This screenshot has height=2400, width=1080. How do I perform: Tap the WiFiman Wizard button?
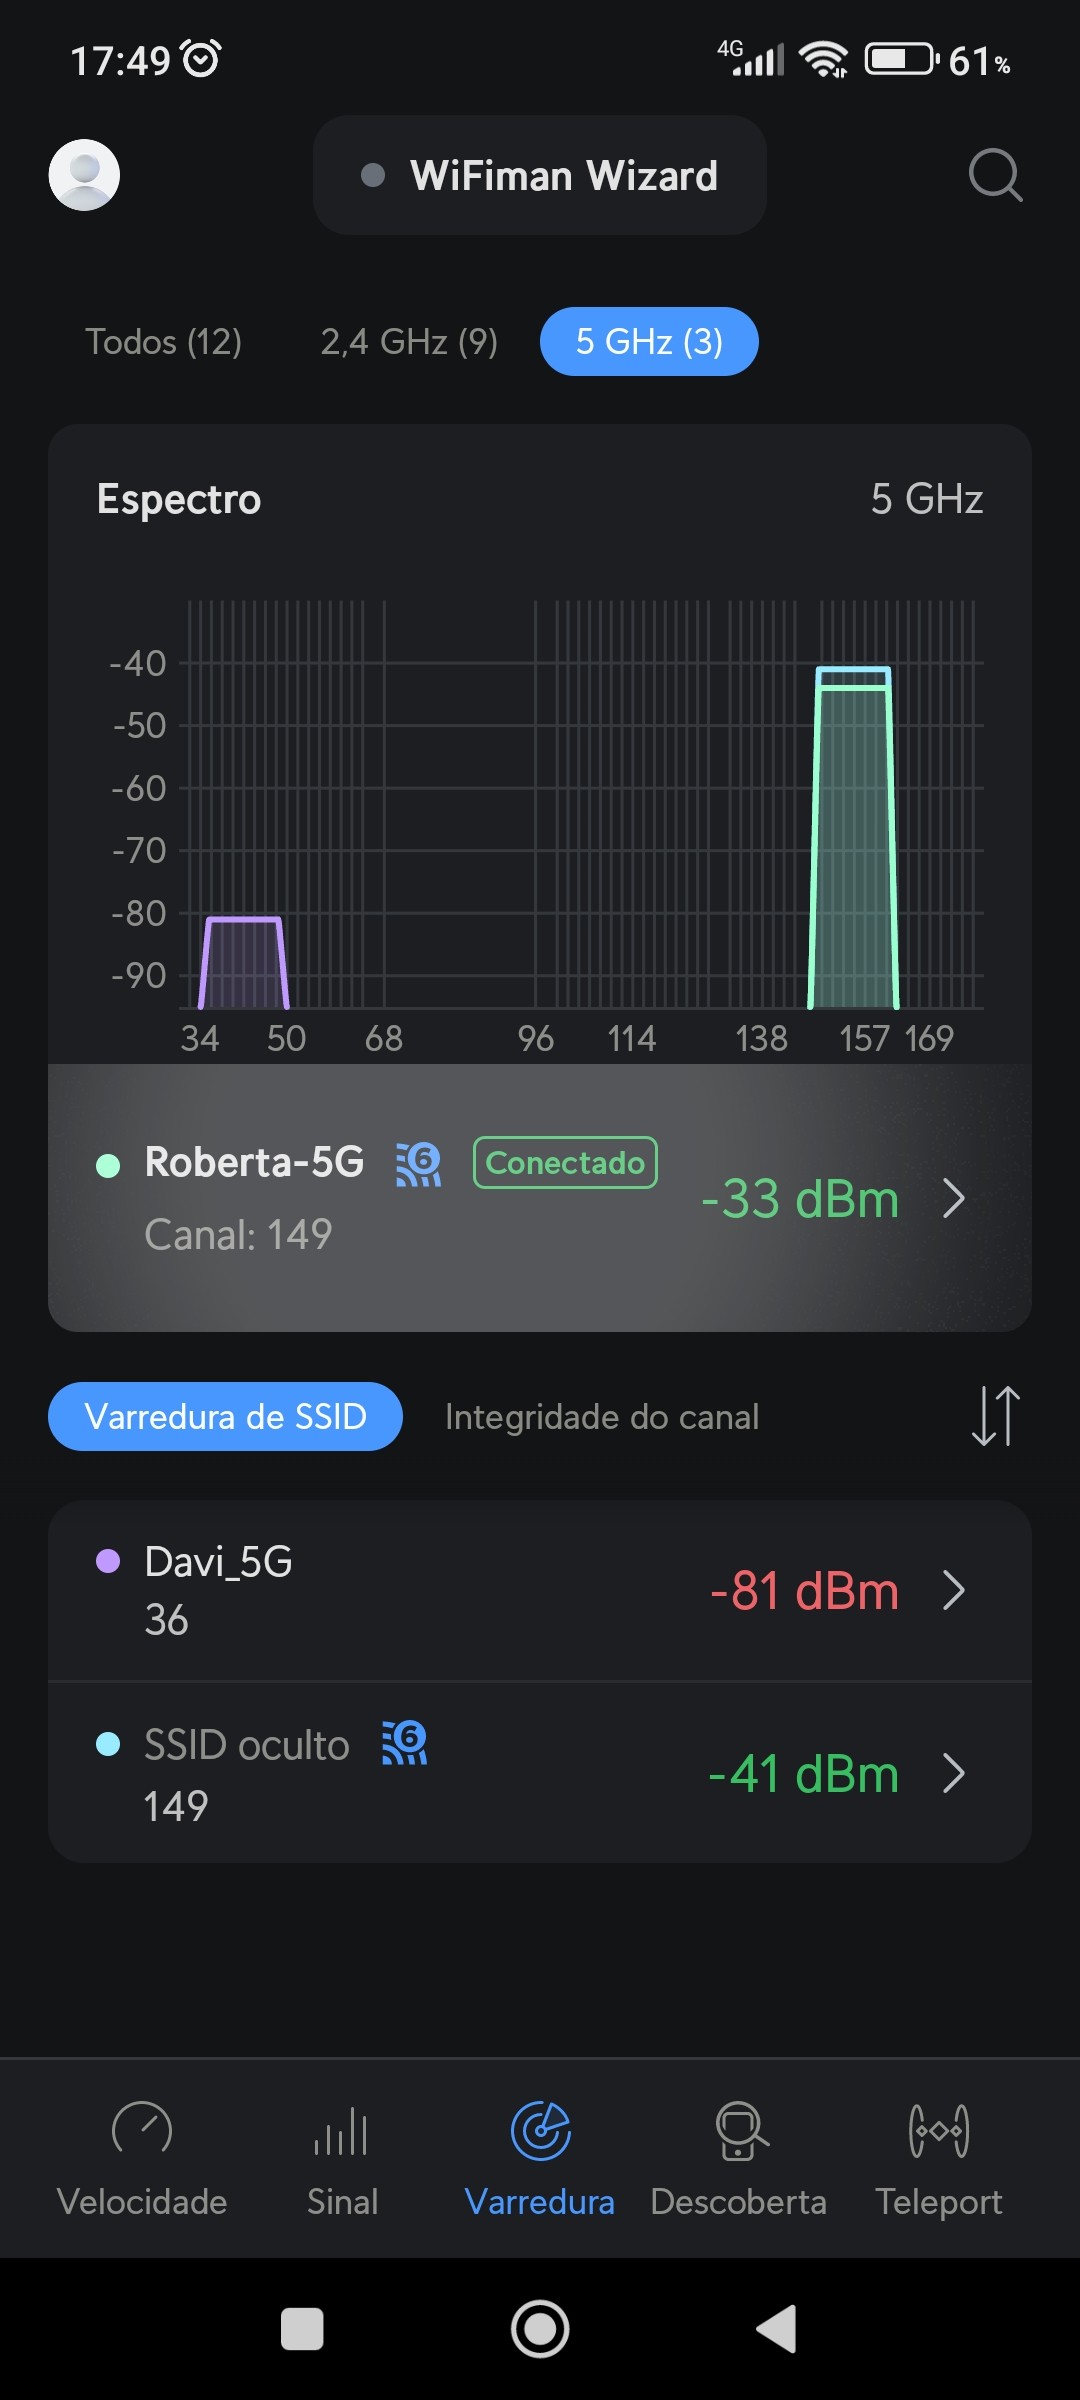coord(540,175)
